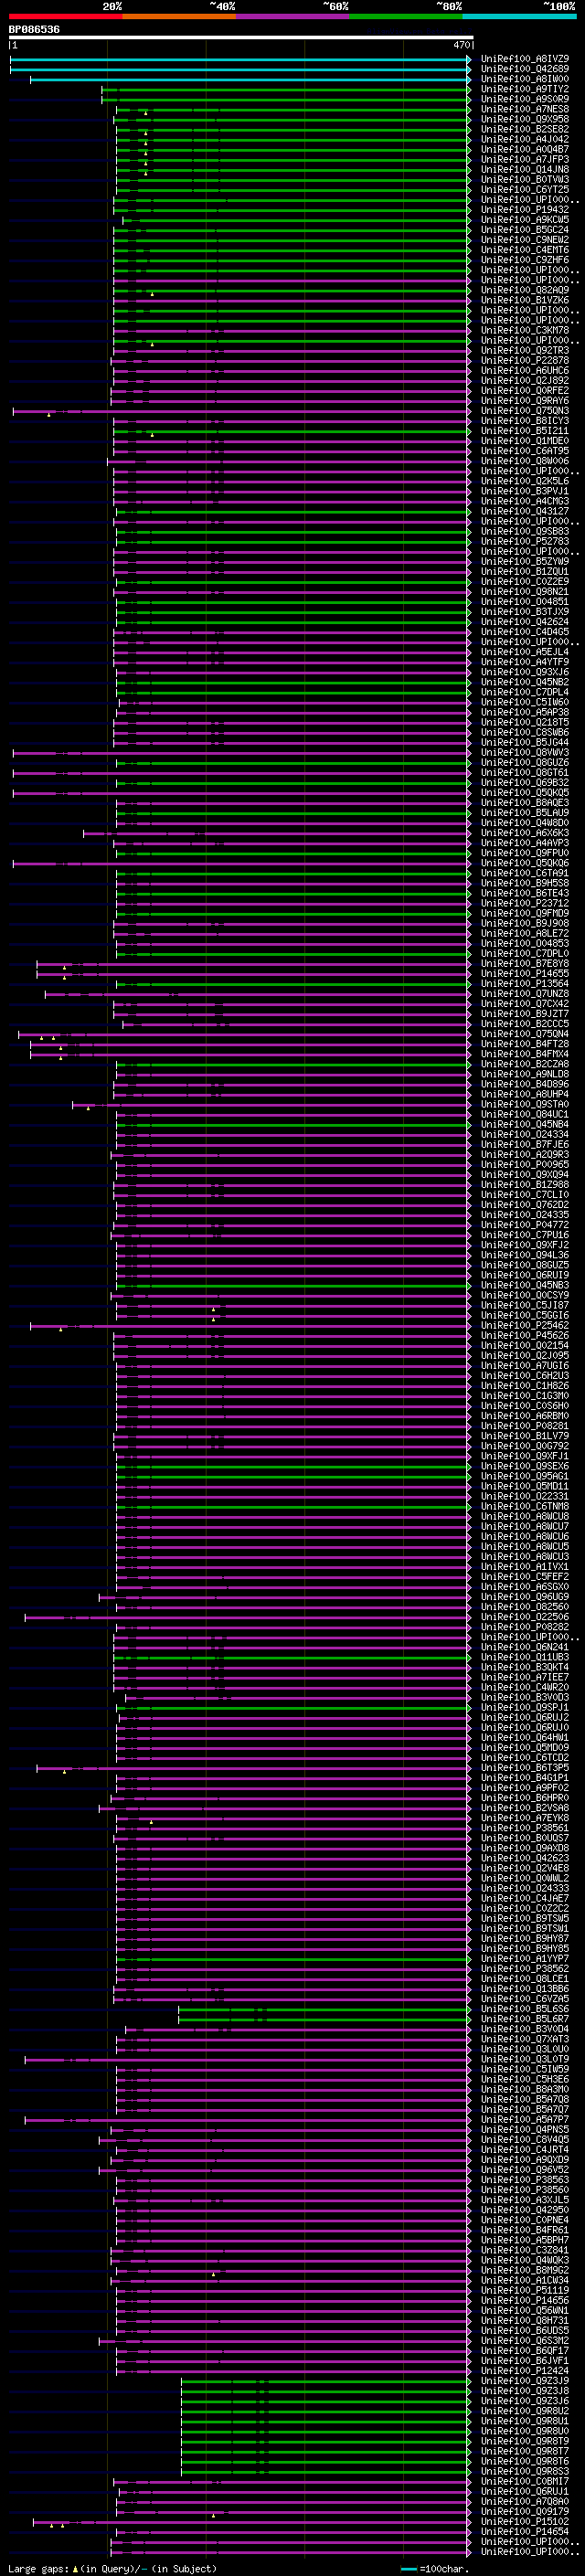585x2576 pixels.
Task: Click the UniRef100_A4J042 label
Action: point(525,139)
